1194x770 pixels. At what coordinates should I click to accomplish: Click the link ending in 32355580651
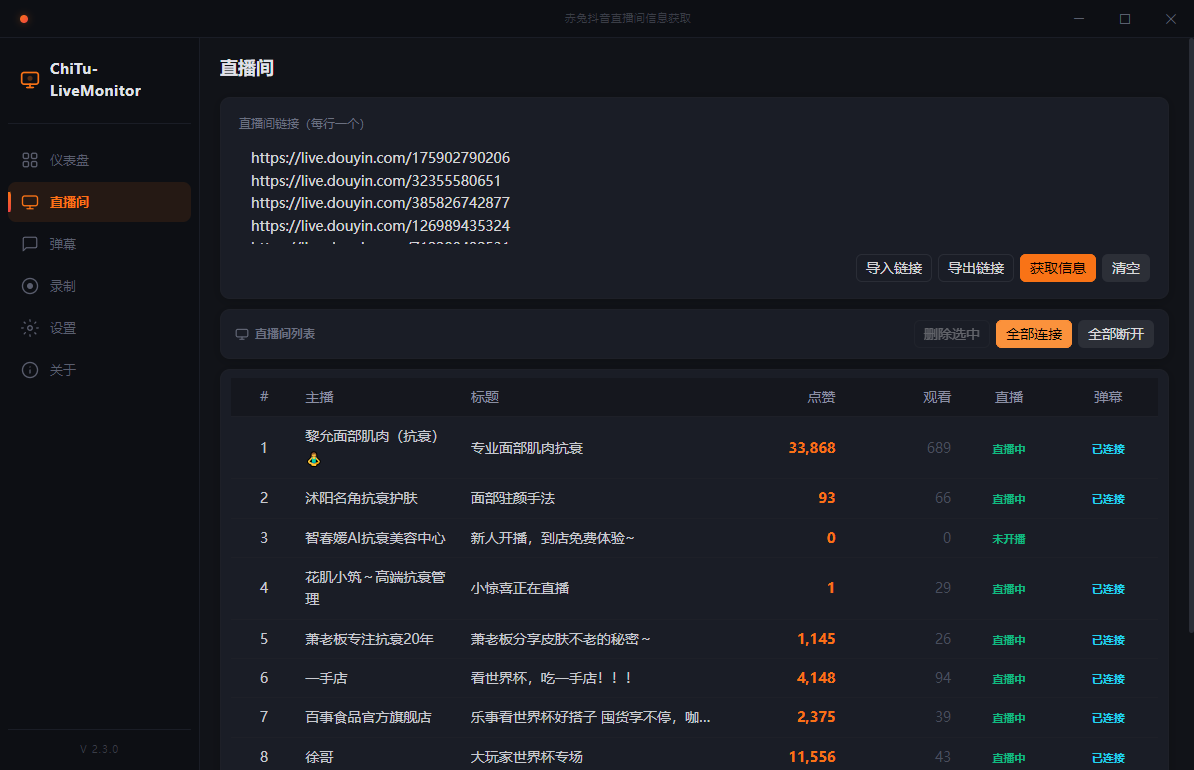point(376,181)
